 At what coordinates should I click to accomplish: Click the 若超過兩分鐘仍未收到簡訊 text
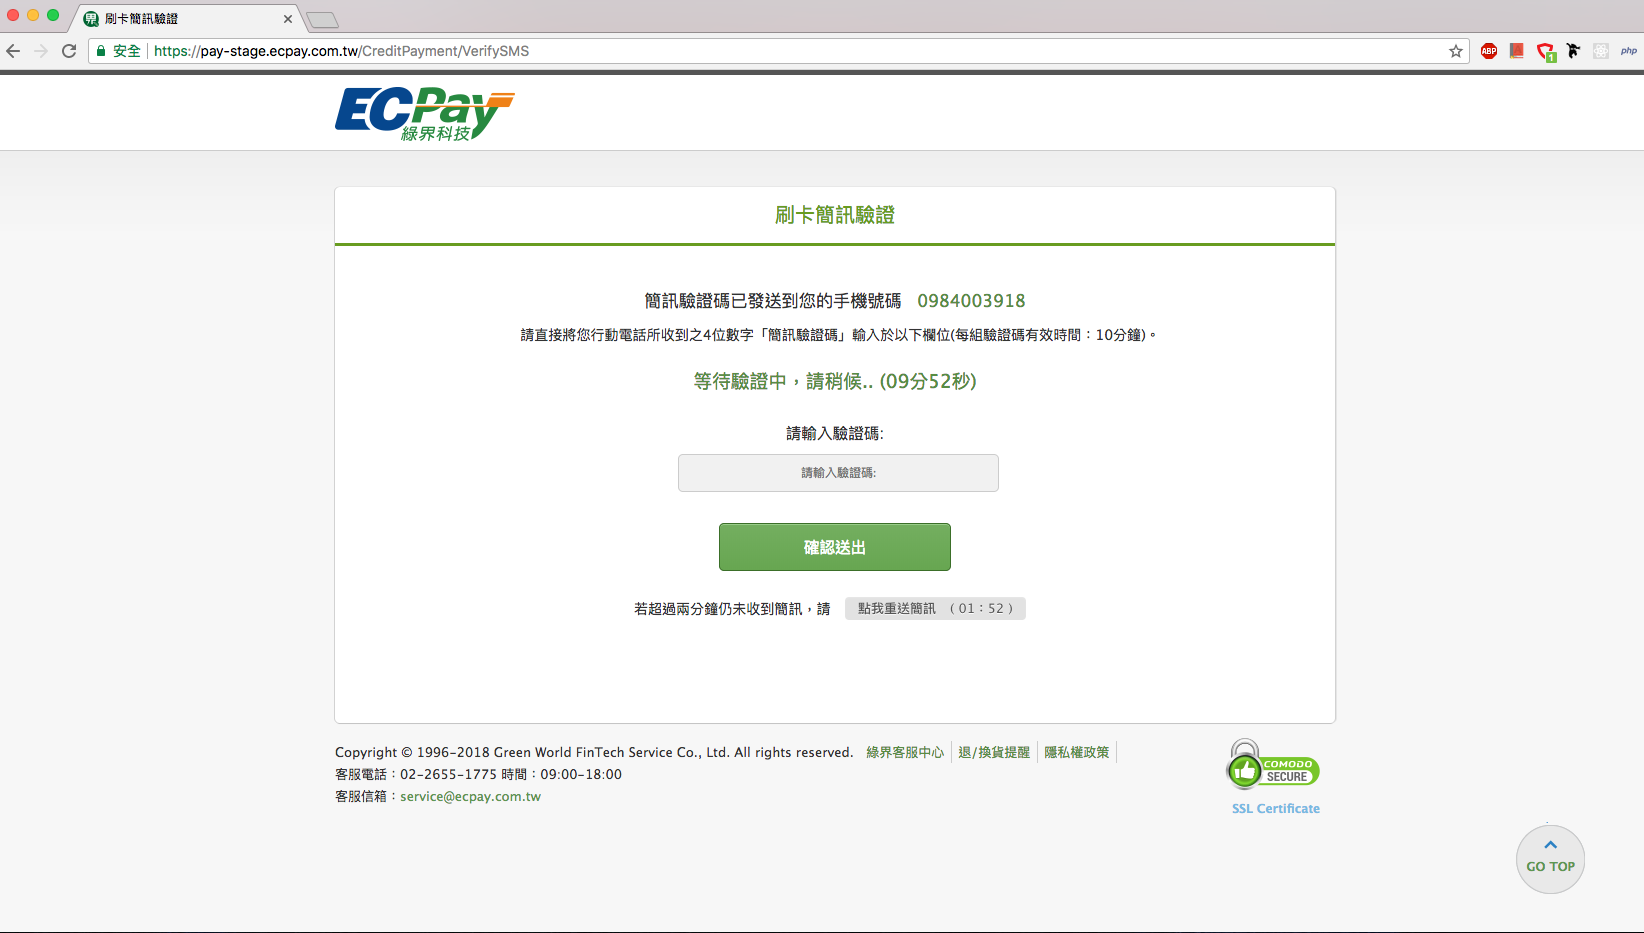[x=732, y=608]
